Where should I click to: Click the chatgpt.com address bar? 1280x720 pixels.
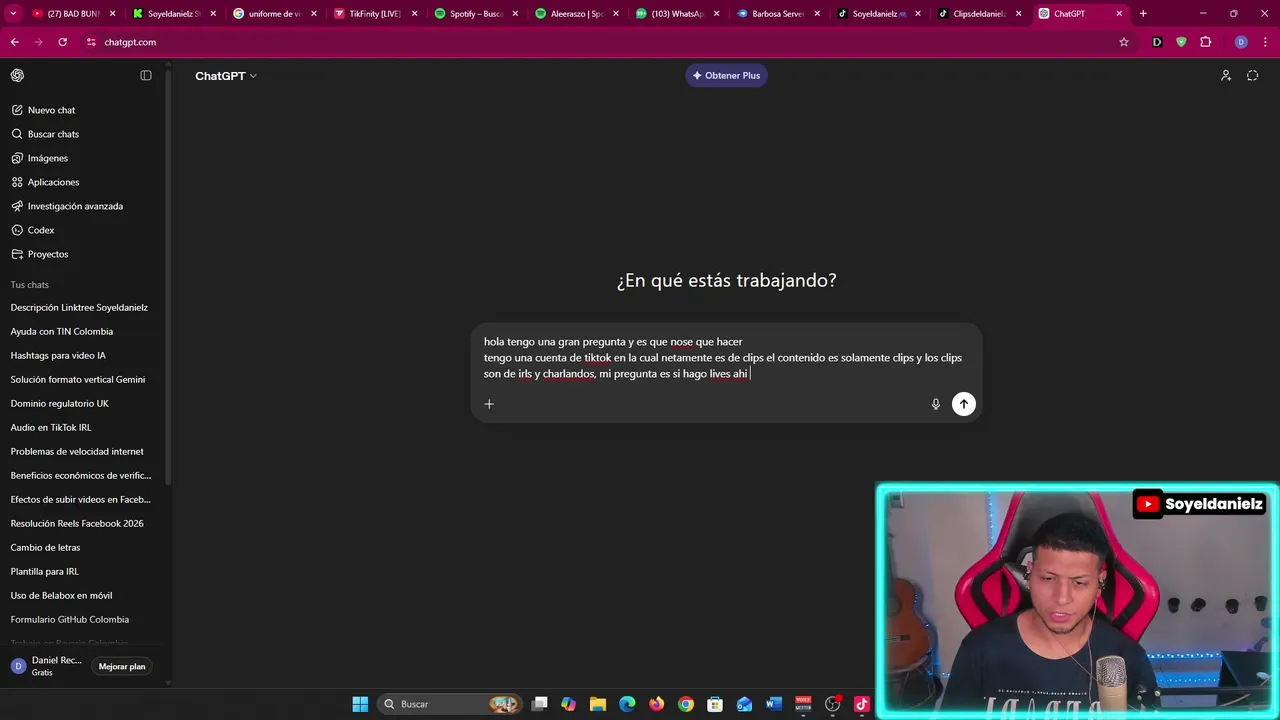pos(600,42)
